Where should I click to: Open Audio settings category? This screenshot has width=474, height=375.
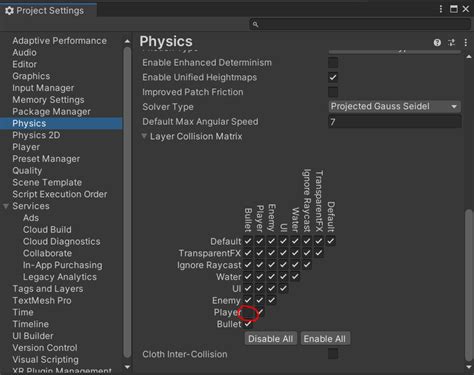coord(24,52)
